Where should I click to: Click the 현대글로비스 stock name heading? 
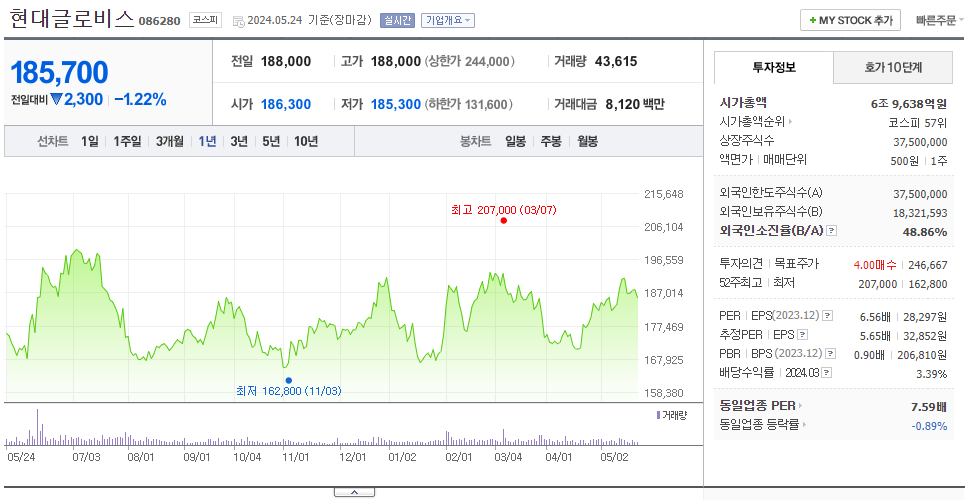coord(72,20)
